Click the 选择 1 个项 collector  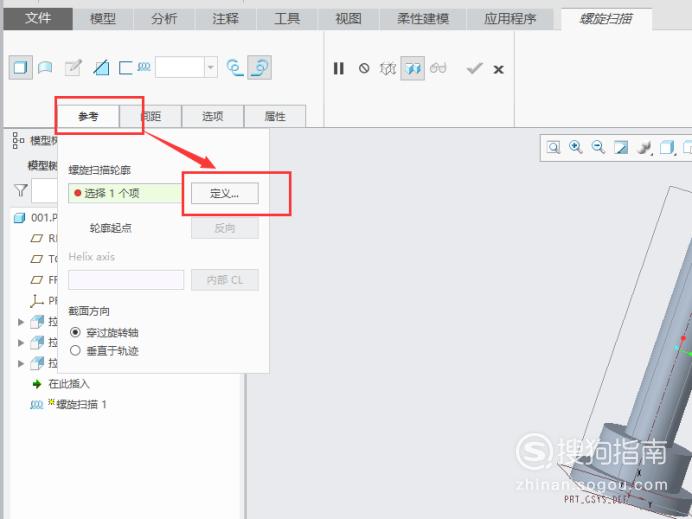coord(125,193)
